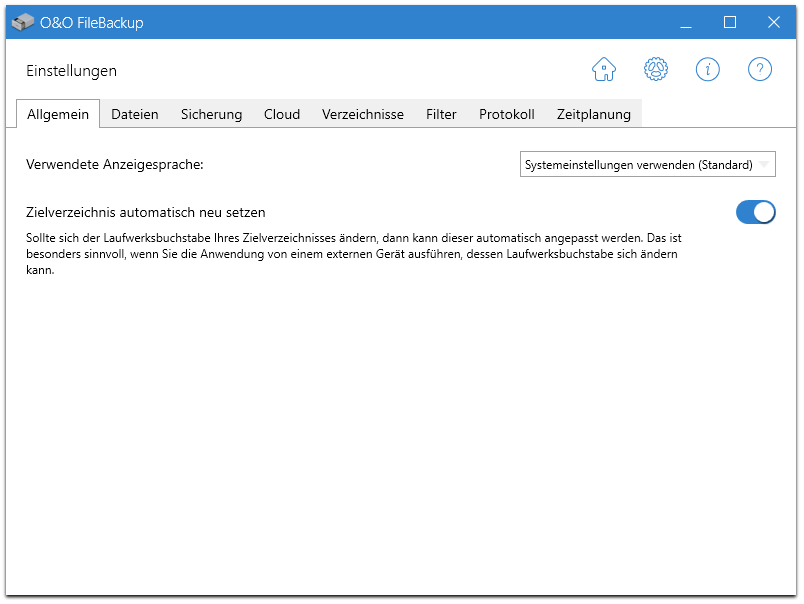Open the Protokoll tab
This screenshot has width=804, height=604.
(x=507, y=114)
